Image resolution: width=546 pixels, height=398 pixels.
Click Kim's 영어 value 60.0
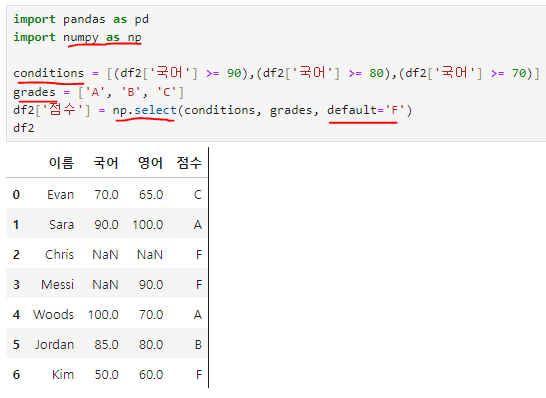[151, 375]
